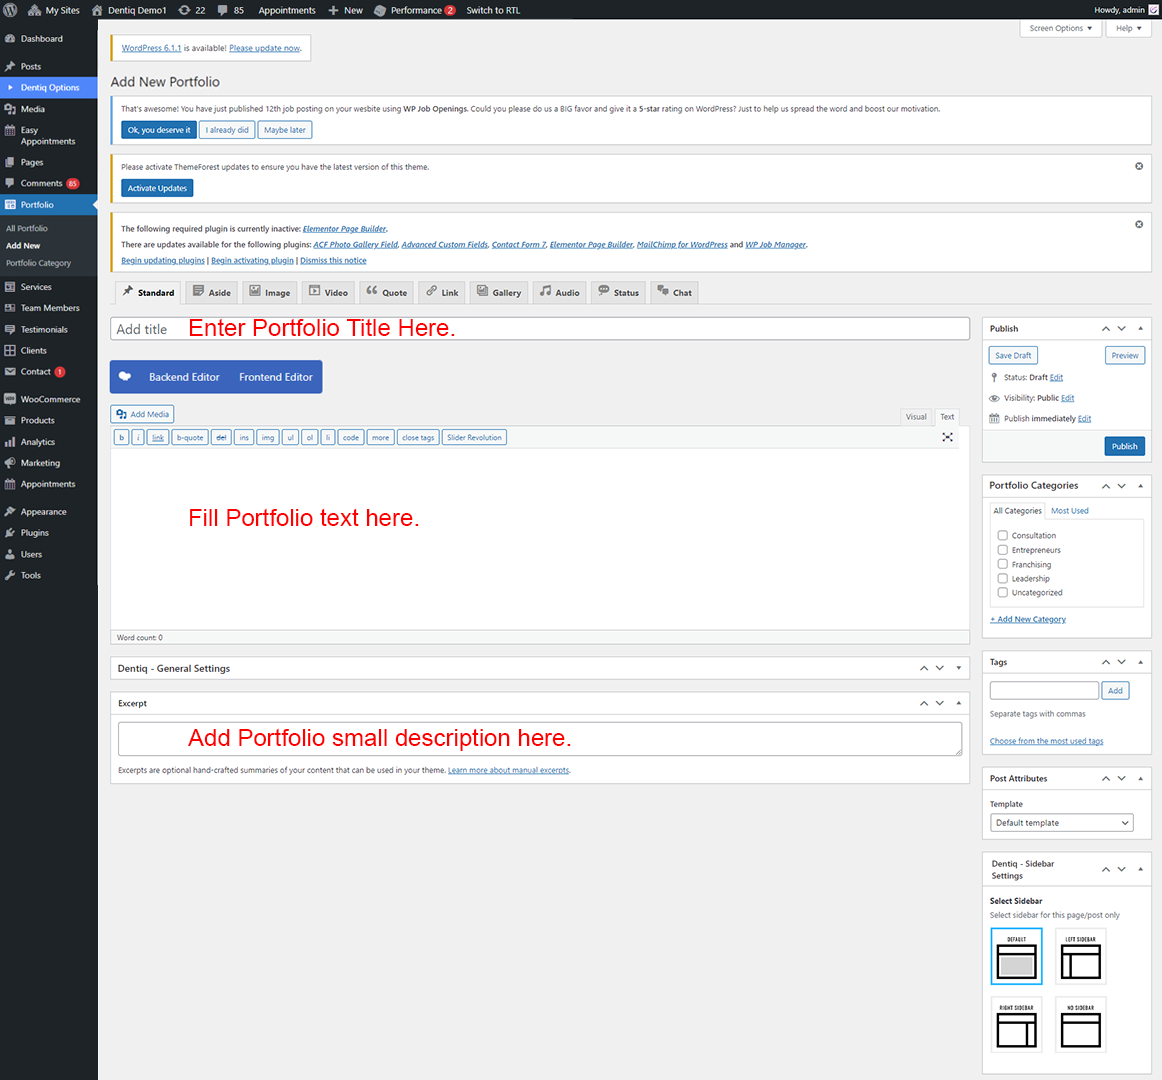Image resolution: width=1162 pixels, height=1080 pixels.
Task: Dismiss the ThemeForest updates notice
Action: tap(1138, 166)
